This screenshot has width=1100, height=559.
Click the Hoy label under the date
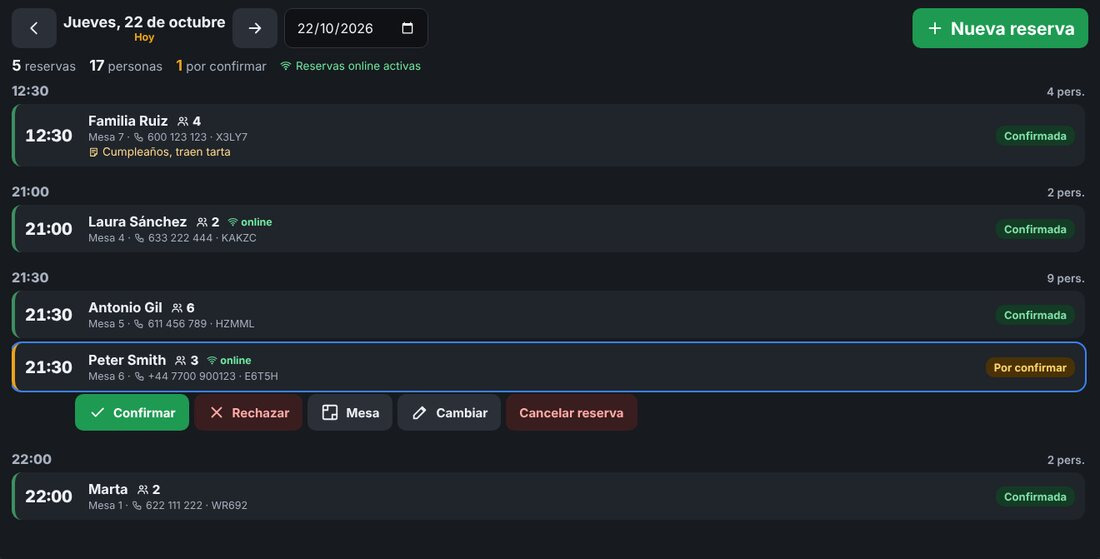(x=144, y=37)
